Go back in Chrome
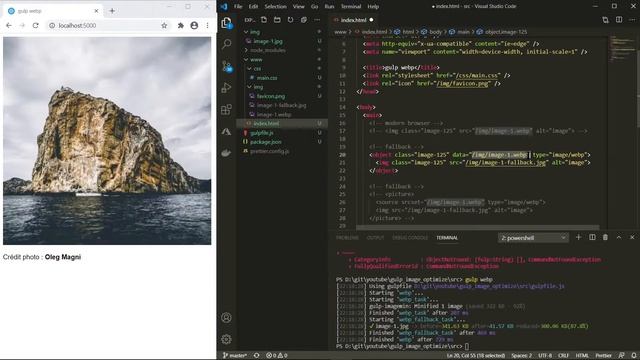The image size is (640, 360). click(9, 25)
